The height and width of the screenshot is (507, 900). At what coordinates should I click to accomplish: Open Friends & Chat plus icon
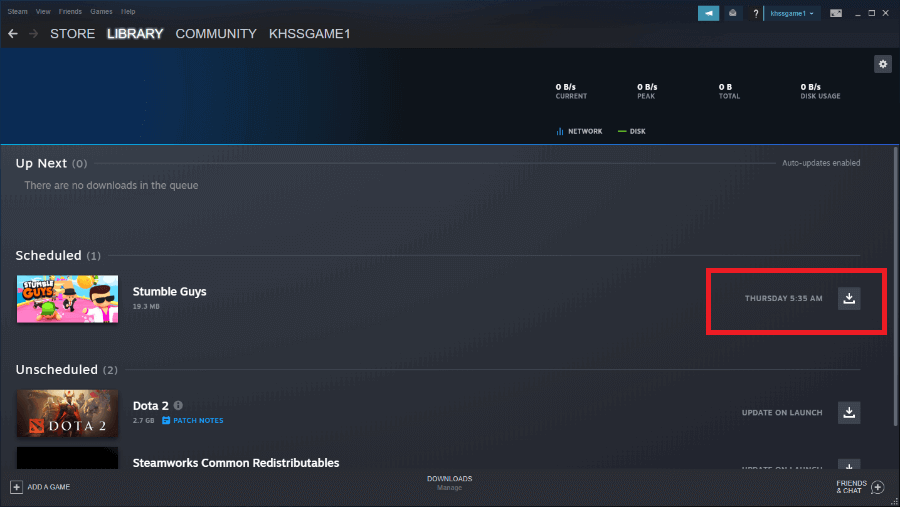pyautogui.click(x=878, y=487)
